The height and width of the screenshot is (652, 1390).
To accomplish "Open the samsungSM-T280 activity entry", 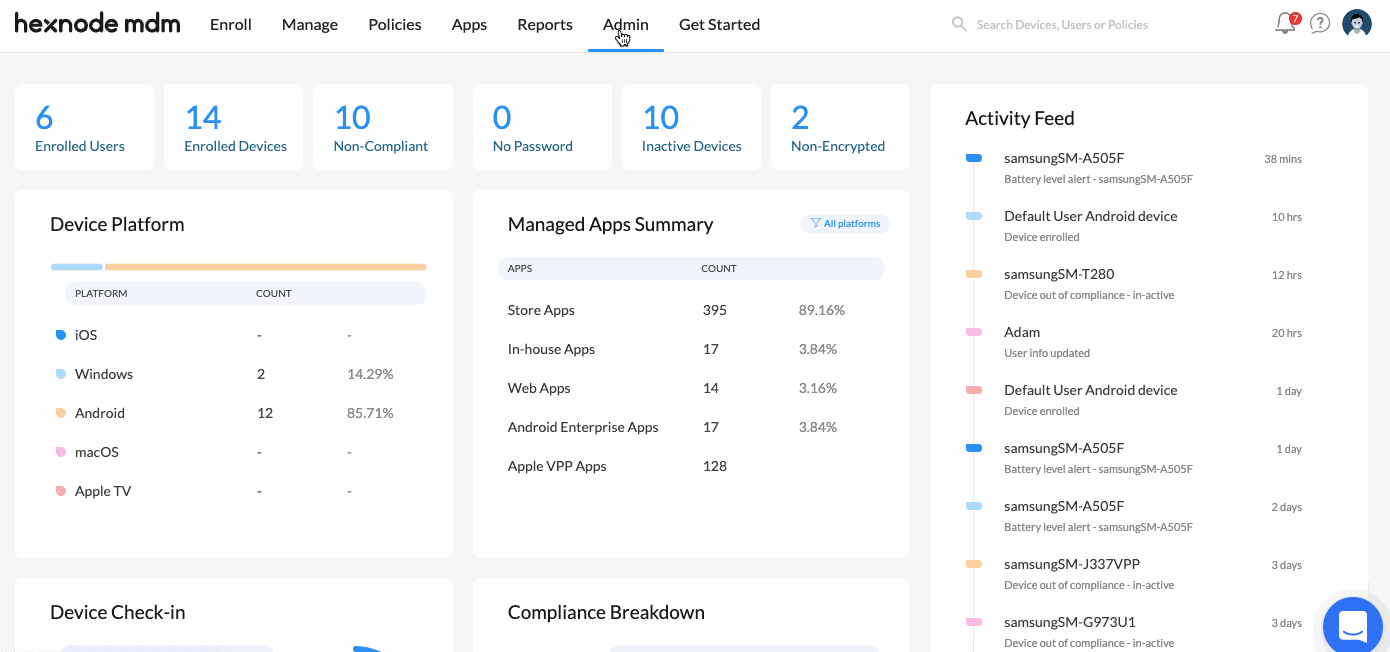I will coord(1134,284).
